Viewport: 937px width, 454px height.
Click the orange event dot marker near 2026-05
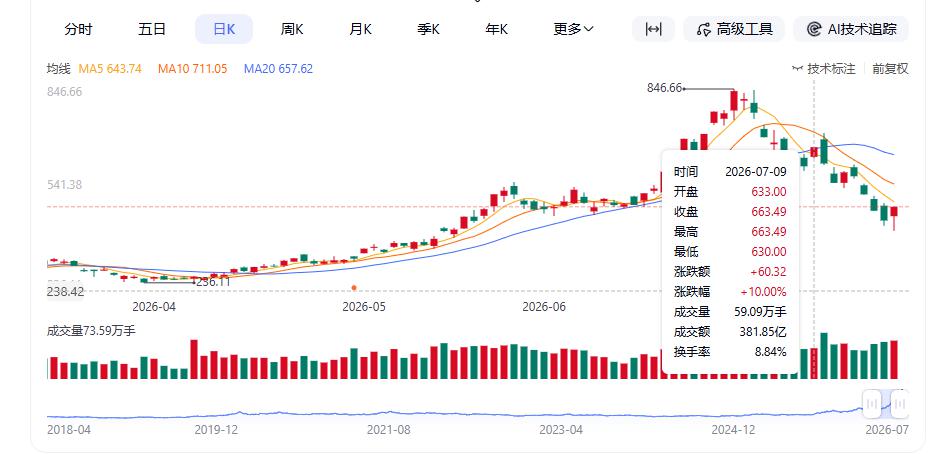354,288
